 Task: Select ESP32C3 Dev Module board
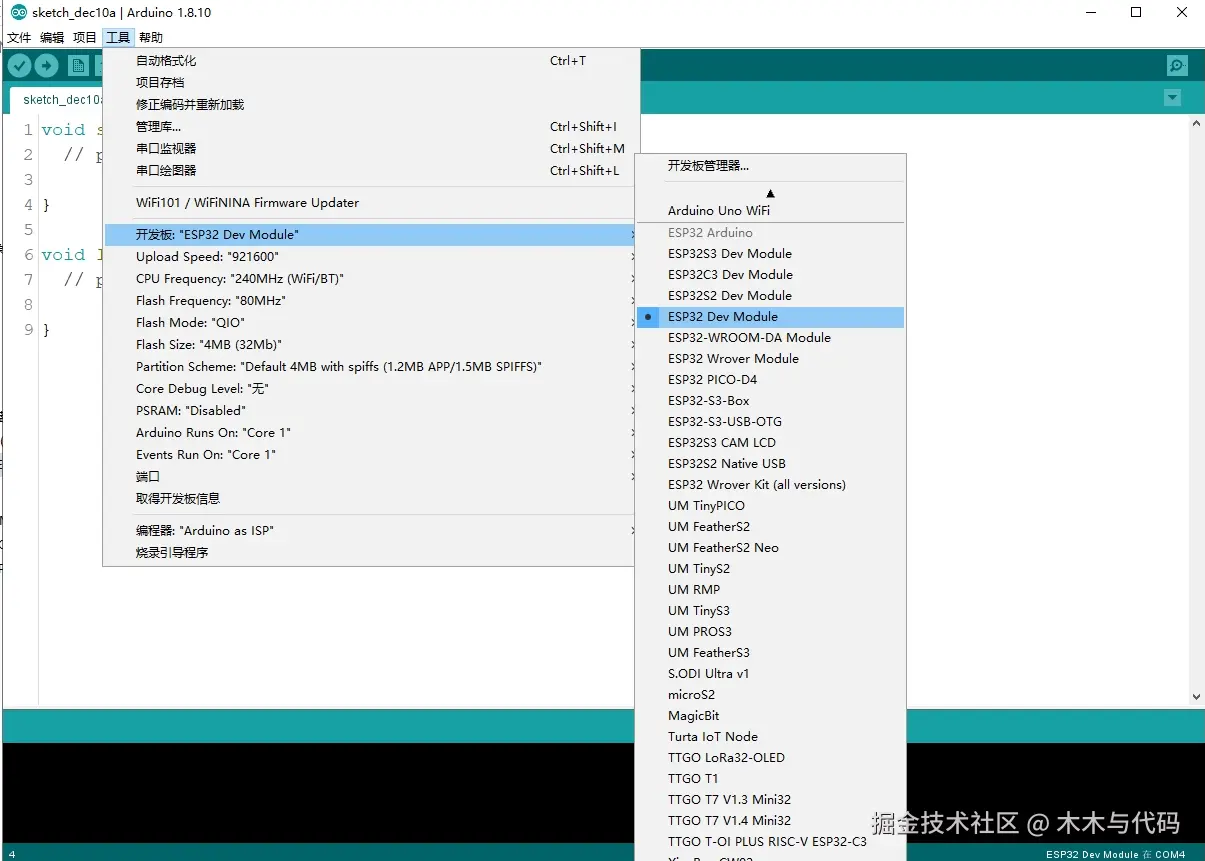tap(770, 275)
